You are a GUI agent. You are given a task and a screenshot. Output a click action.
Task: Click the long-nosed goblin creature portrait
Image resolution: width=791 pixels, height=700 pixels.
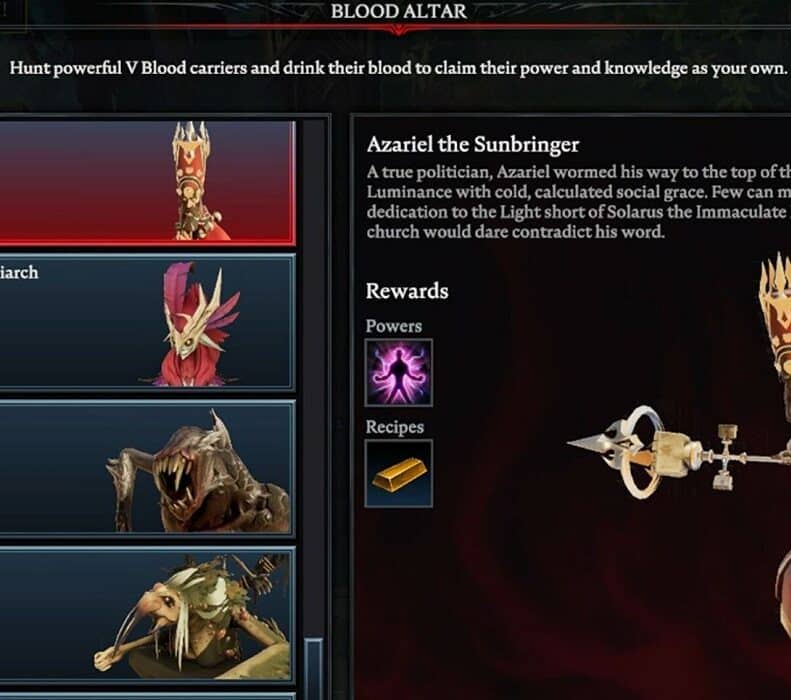point(192,616)
